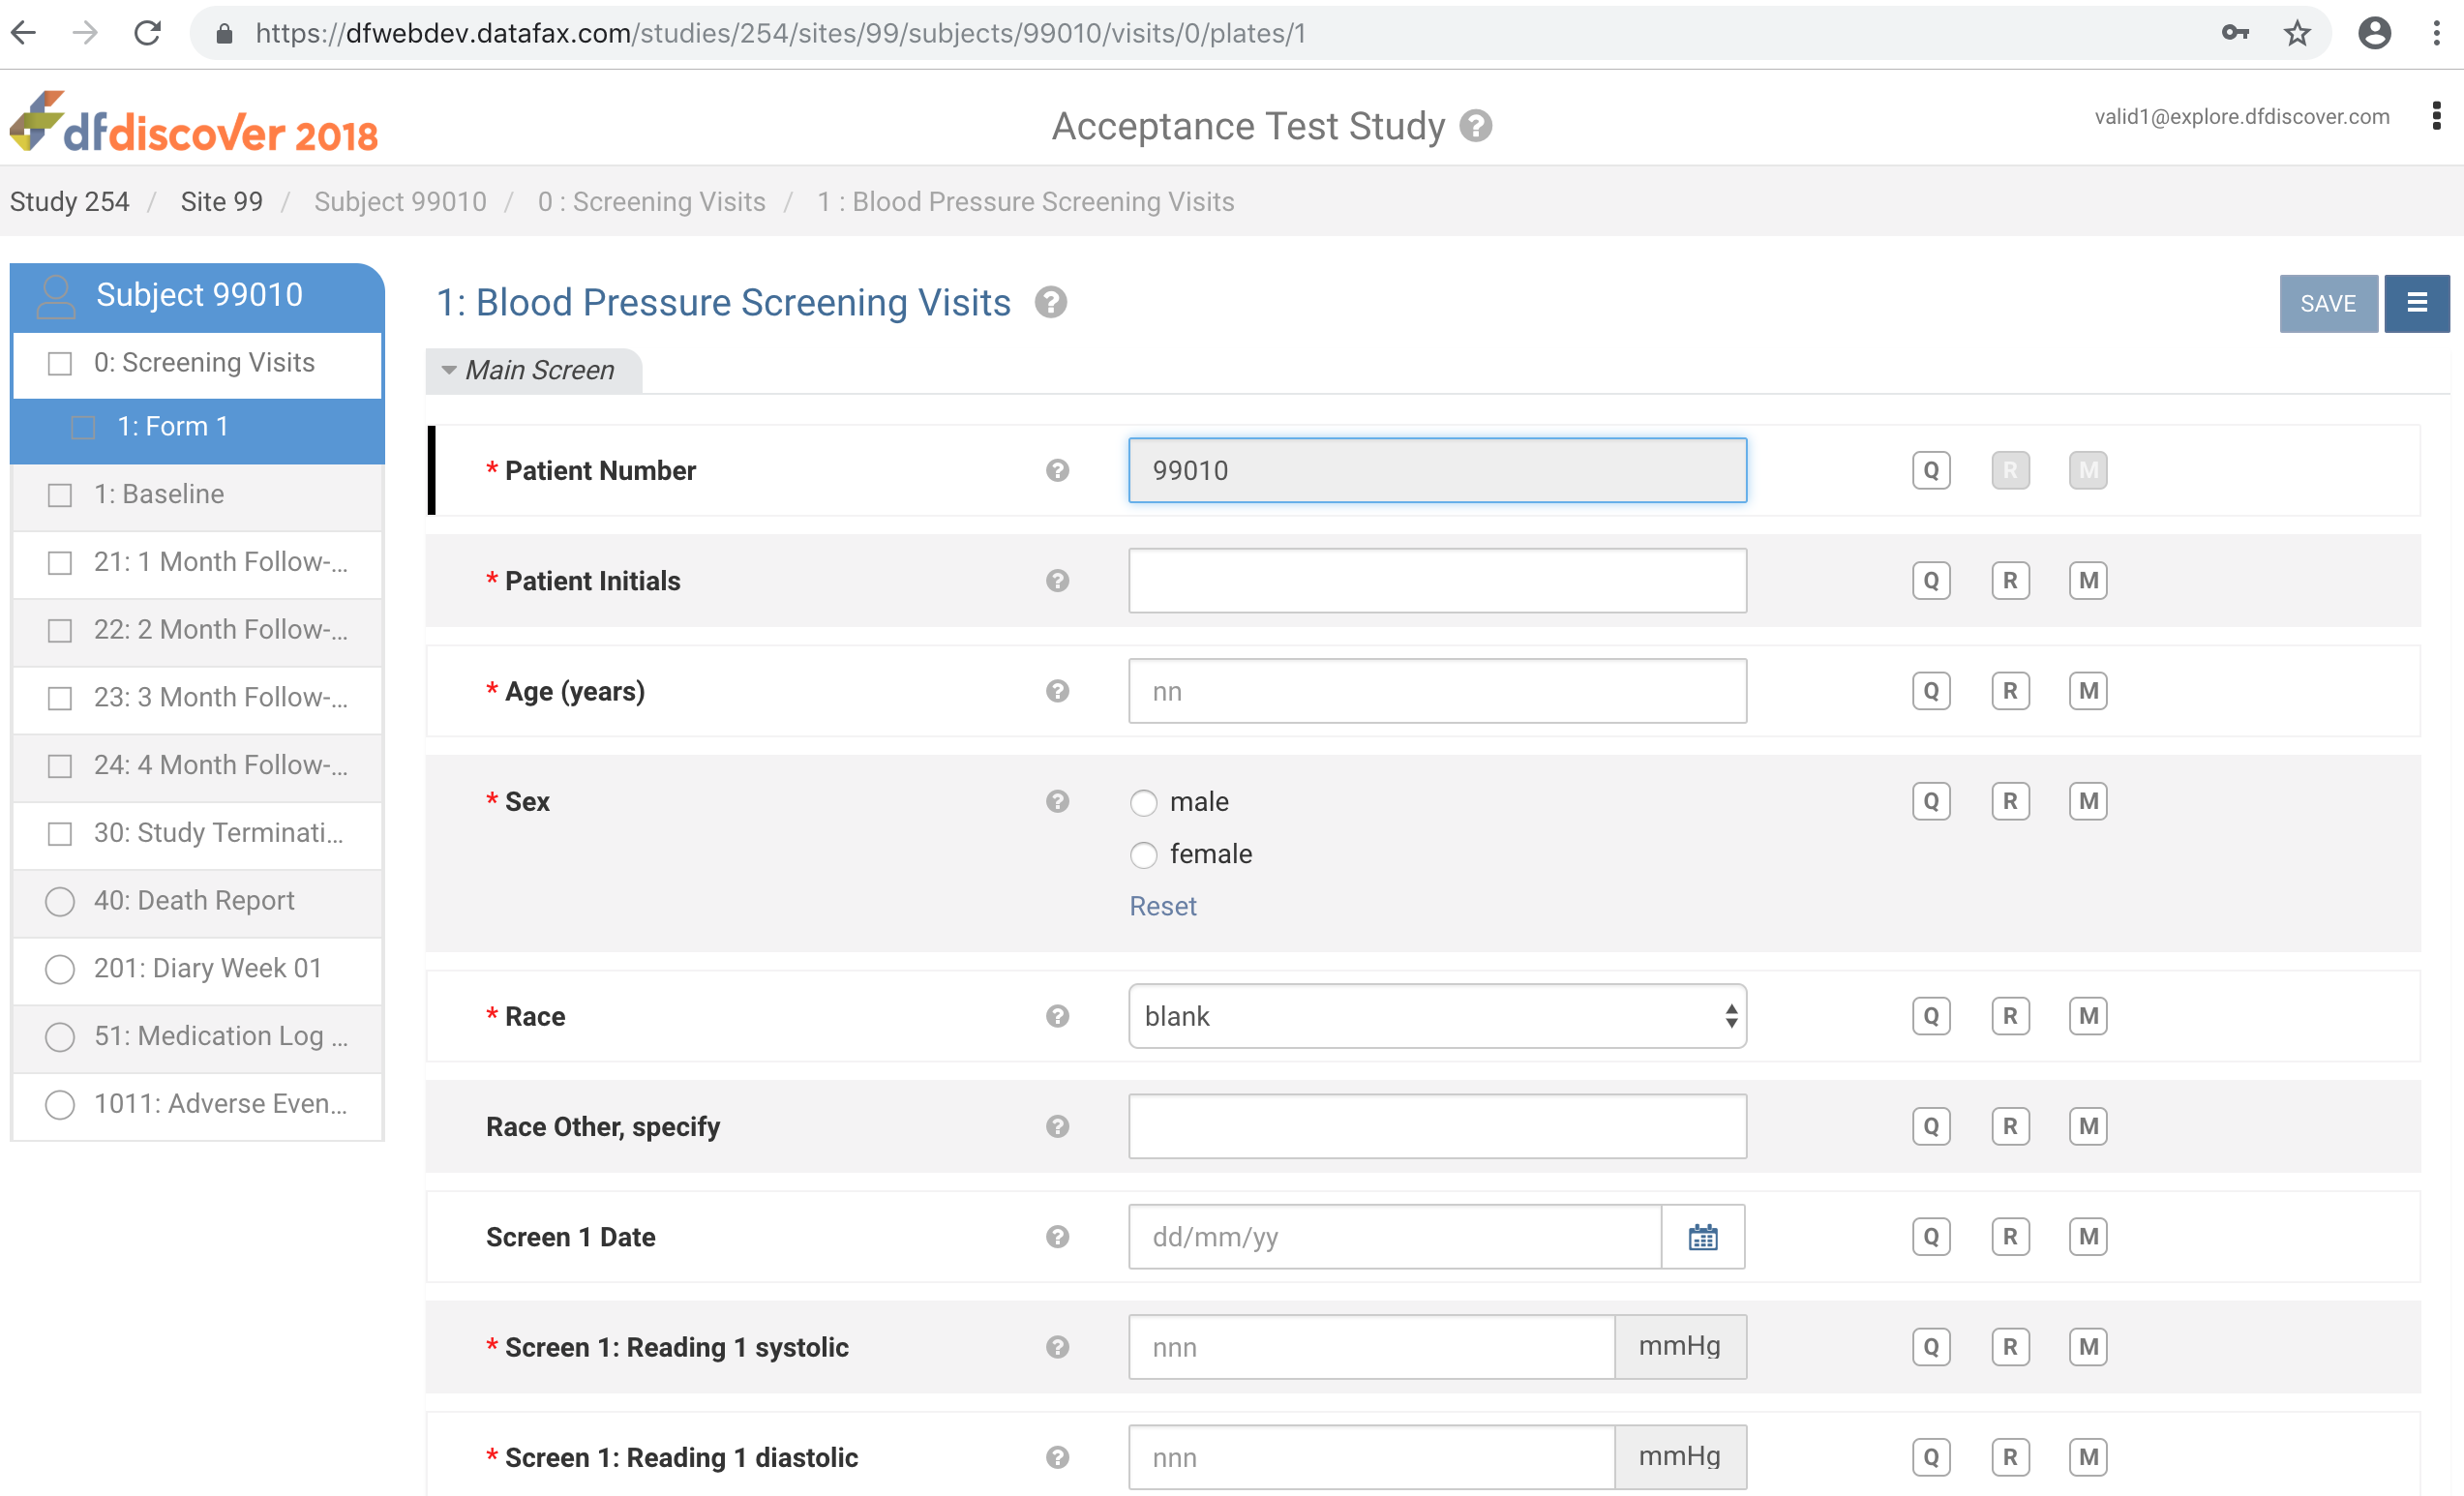Image resolution: width=2464 pixels, height=1496 pixels.
Task: Click the R reason icon for Patient Initials
Action: [x=2009, y=580]
